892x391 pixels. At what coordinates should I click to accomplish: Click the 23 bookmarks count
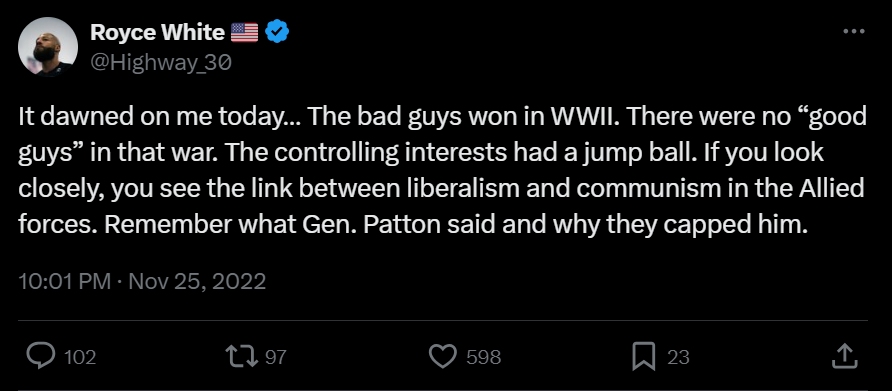click(x=678, y=357)
